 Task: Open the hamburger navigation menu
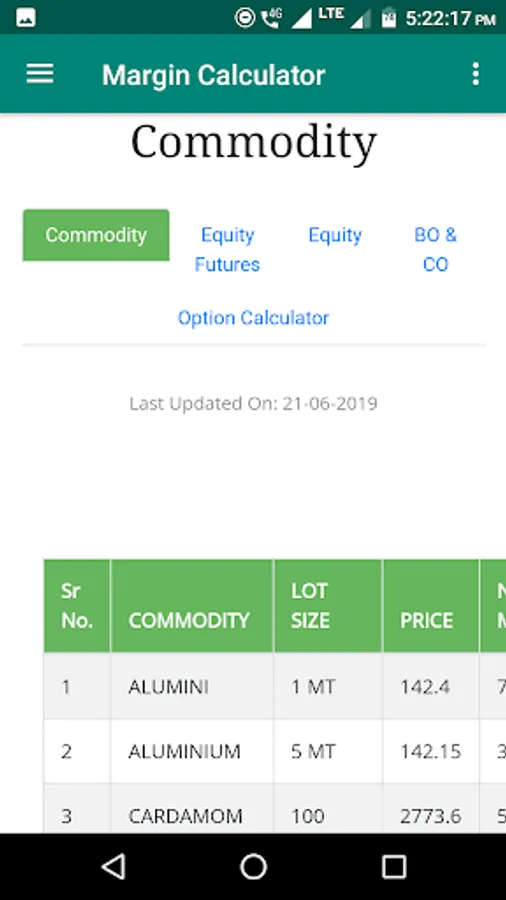(40, 74)
